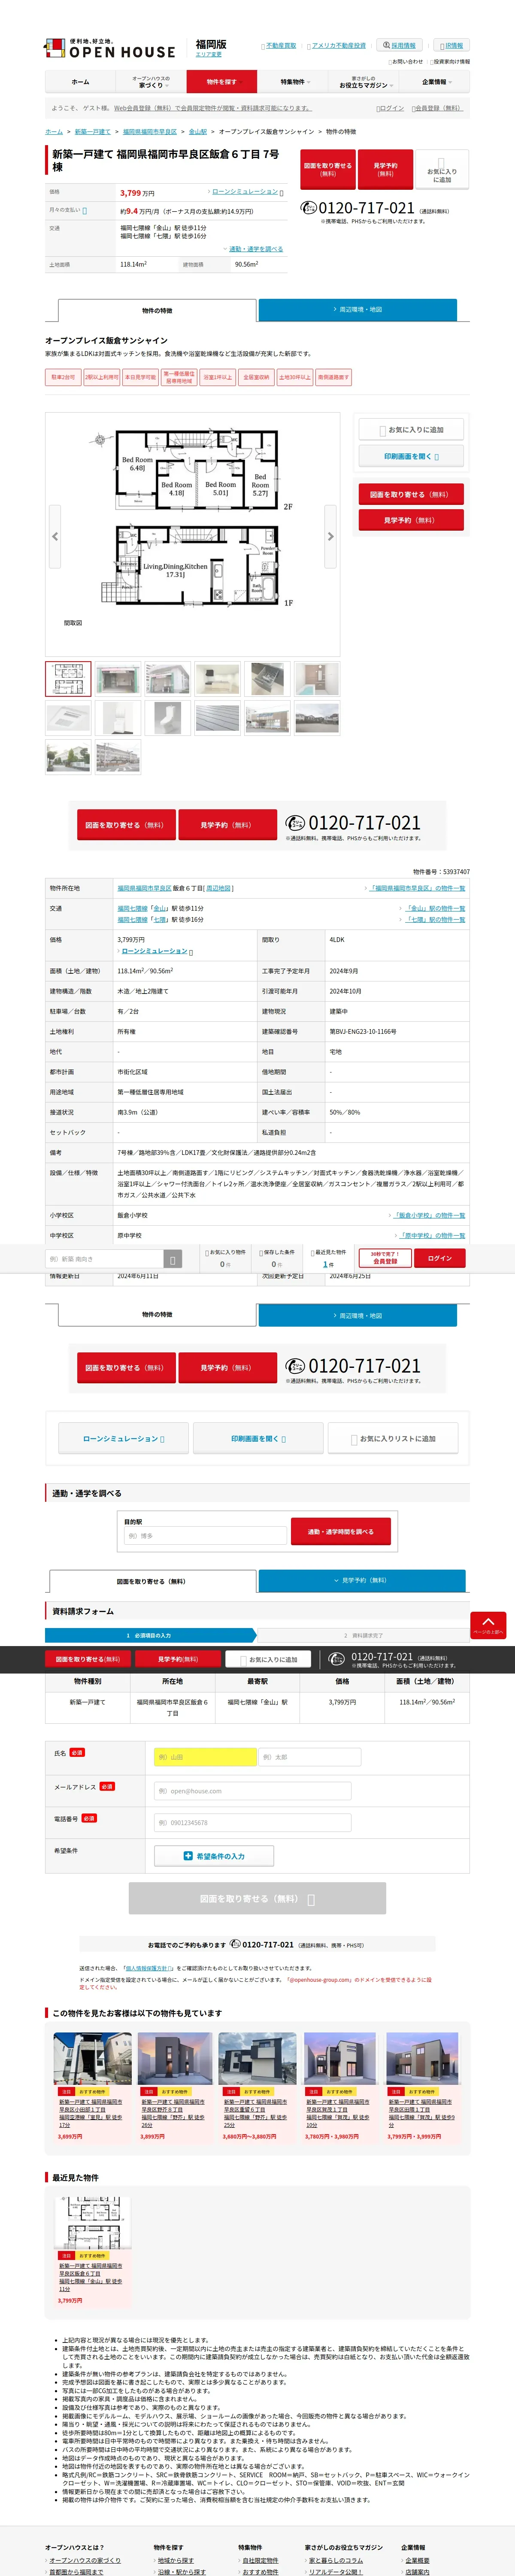Expand オープンハウスの家づくり nav menu
This screenshot has height=2576, width=515.
[x=151, y=82]
